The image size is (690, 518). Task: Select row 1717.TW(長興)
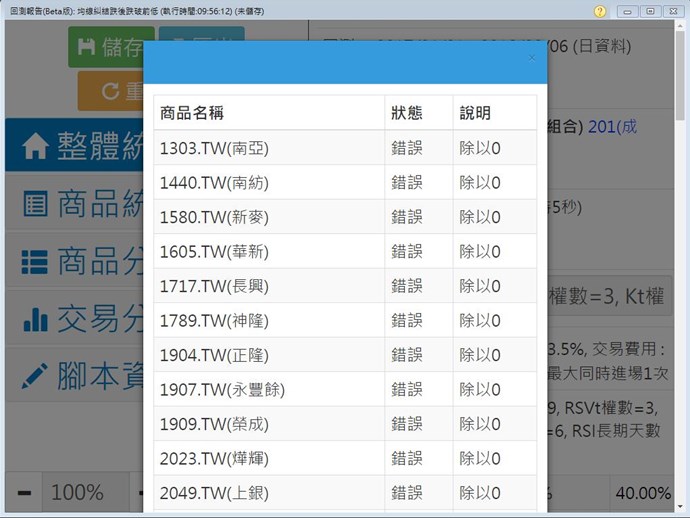click(x=345, y=286)
